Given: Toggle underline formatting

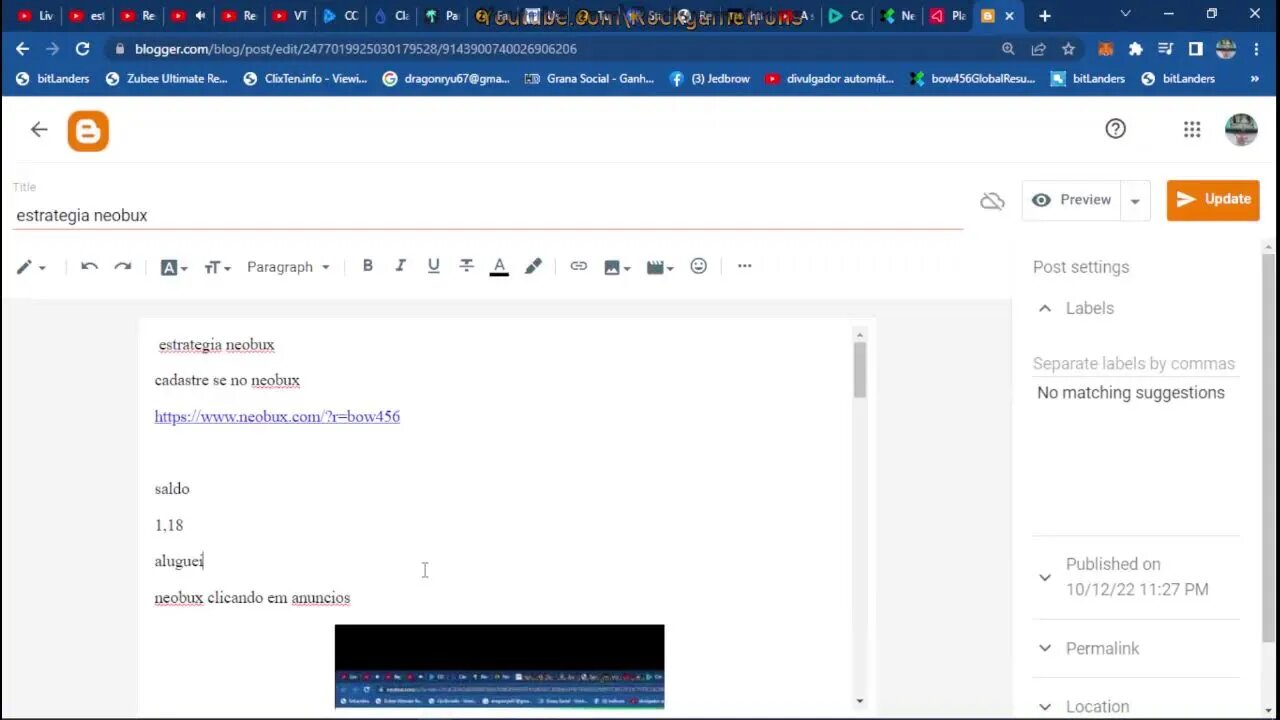Looking at the screenshot, I should tap(433, 266).
